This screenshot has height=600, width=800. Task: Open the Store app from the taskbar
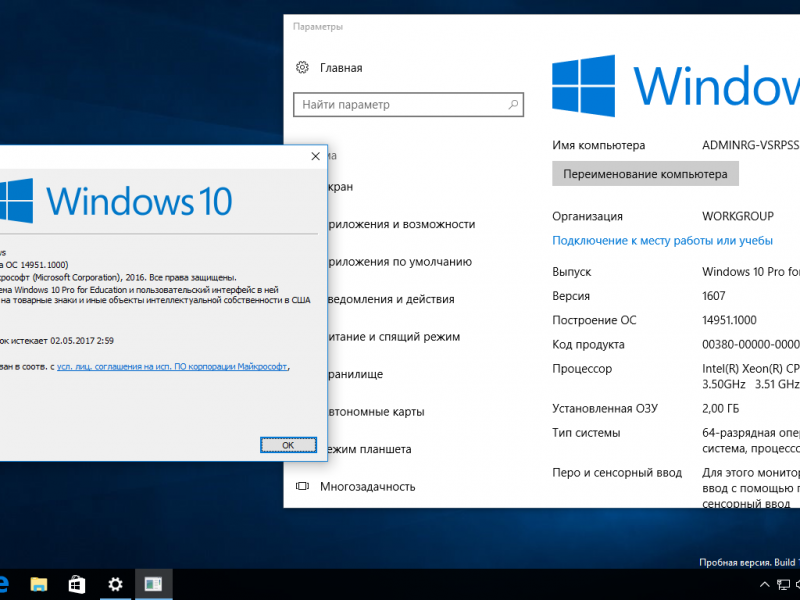77,584
